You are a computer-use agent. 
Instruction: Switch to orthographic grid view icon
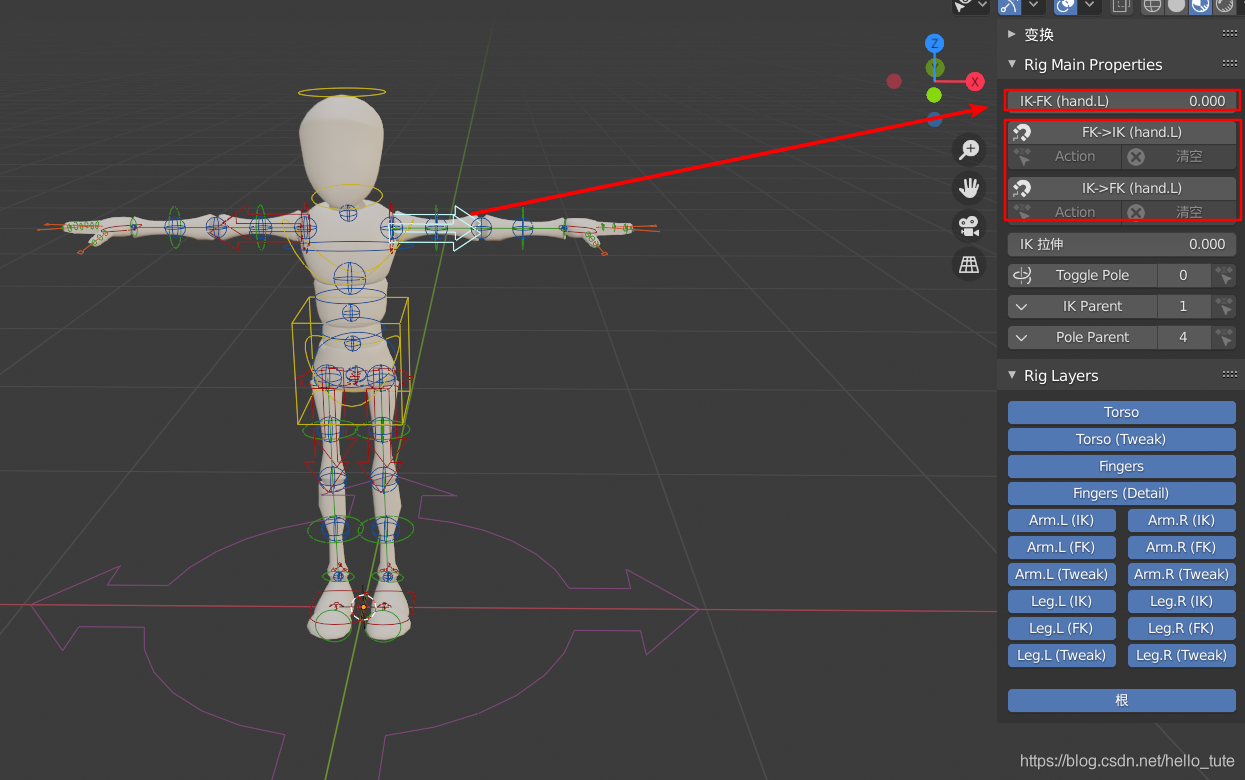969,264
